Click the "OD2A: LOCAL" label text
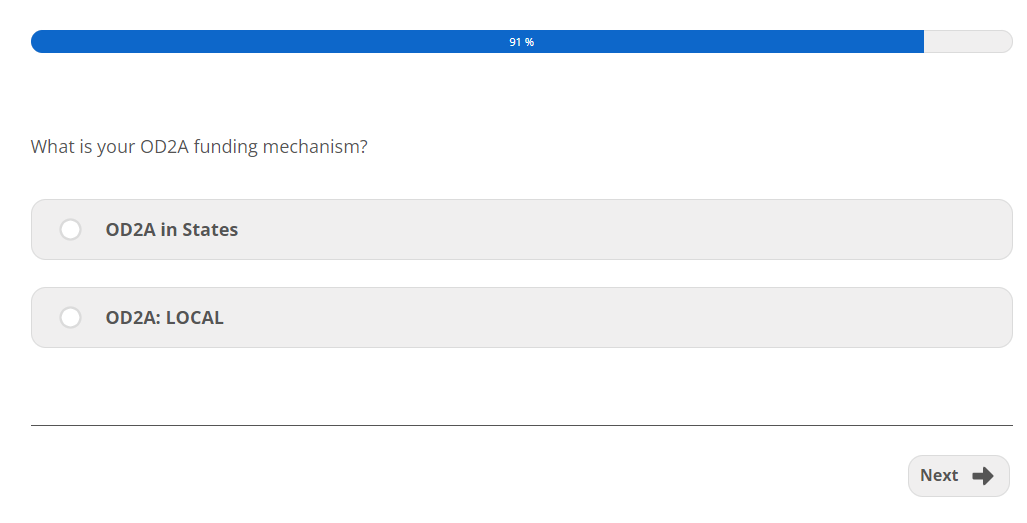 [x=164, y=318]
